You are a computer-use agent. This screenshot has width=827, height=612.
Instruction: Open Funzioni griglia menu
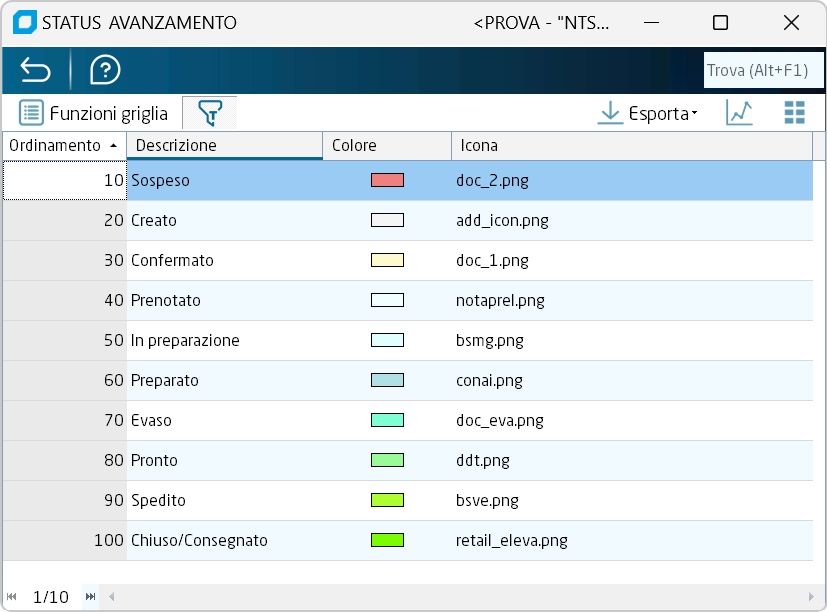pos(93,113)
